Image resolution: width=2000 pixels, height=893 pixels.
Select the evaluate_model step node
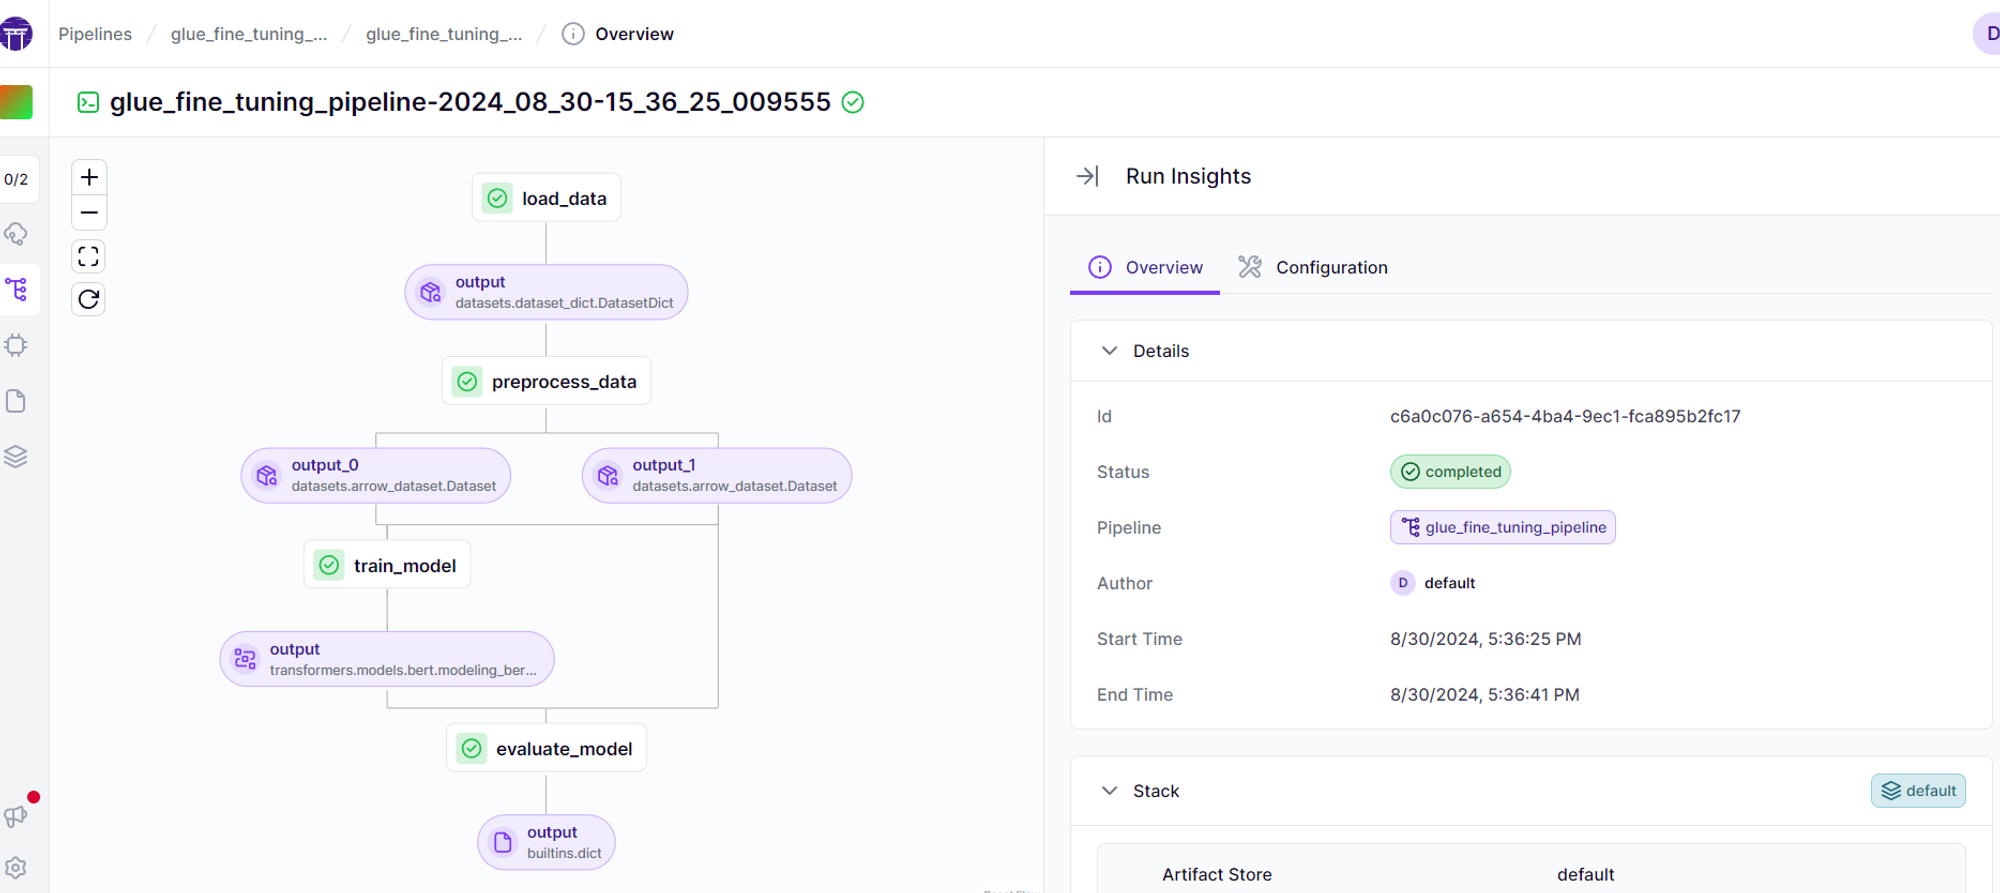click(546, 748)
